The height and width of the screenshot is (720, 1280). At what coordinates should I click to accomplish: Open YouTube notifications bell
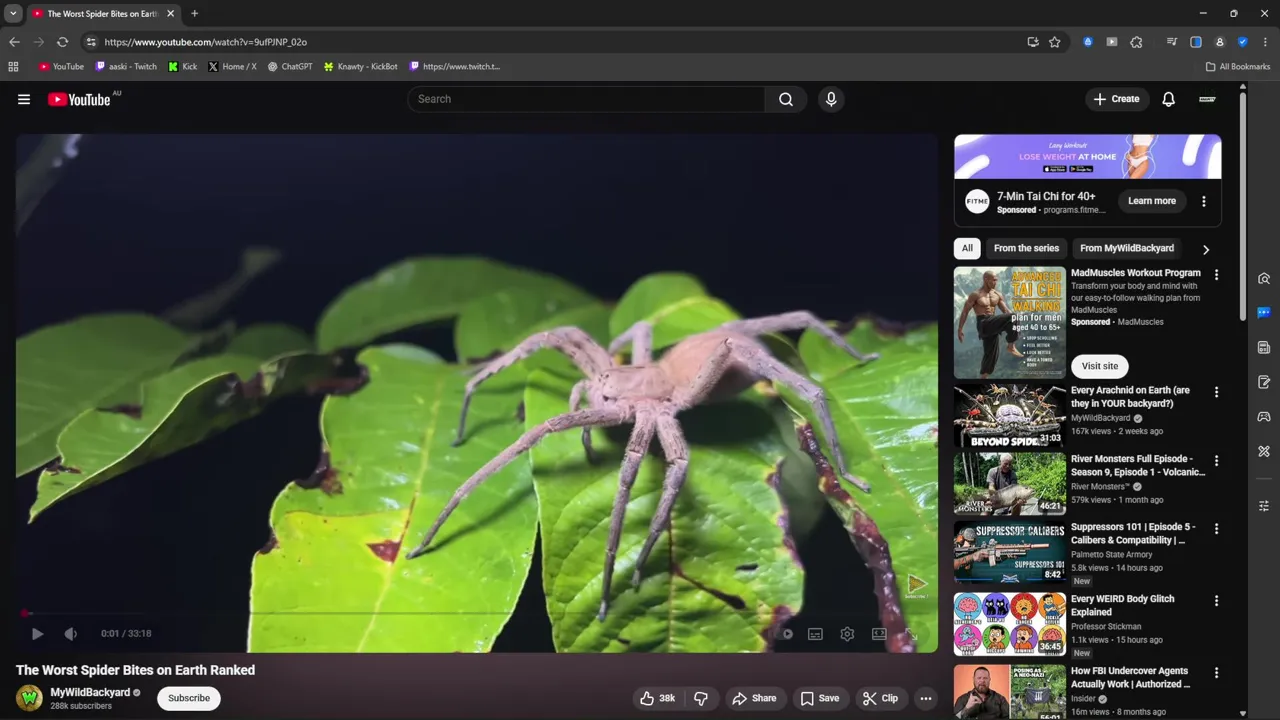(1168, 99)
